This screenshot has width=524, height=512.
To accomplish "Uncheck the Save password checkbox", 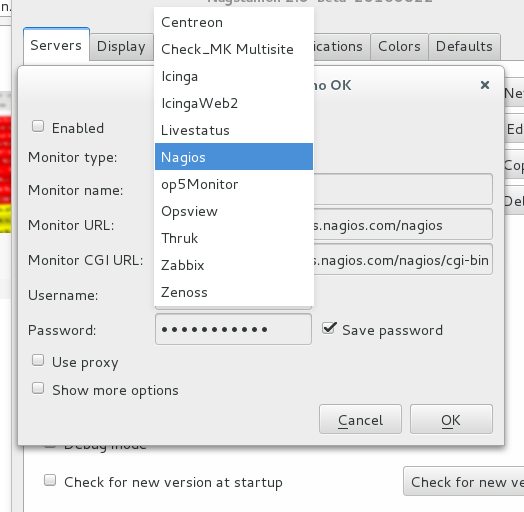I will coord(329,328).
